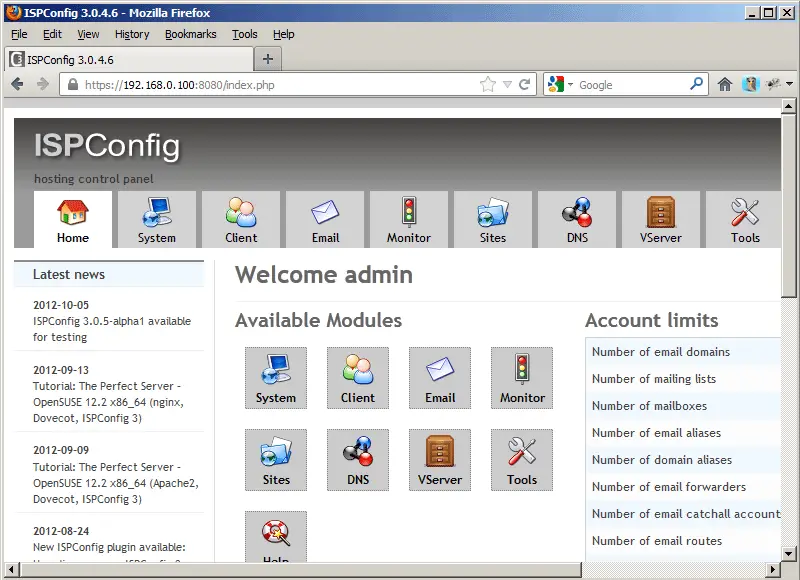
Task: Switch to the VServer tab in top navigation
Action: pos(661,220)
